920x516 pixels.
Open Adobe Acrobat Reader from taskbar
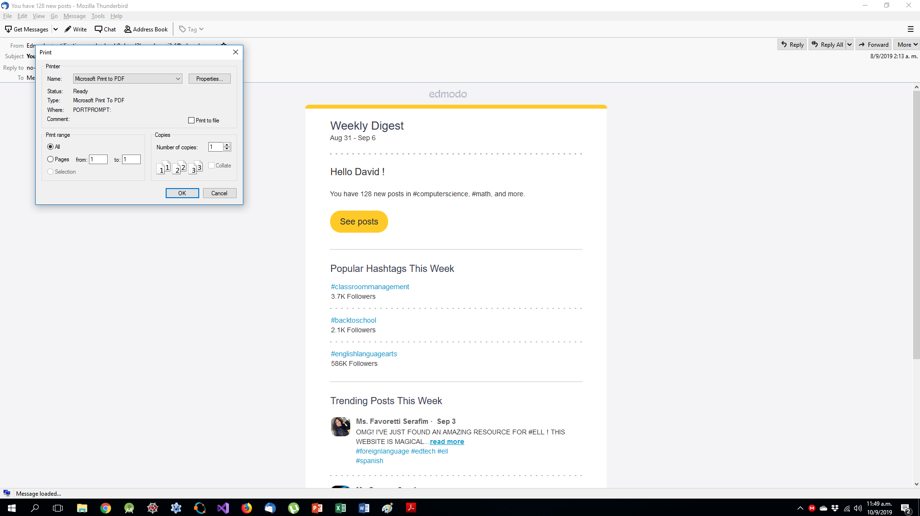(x=411, y=508)
